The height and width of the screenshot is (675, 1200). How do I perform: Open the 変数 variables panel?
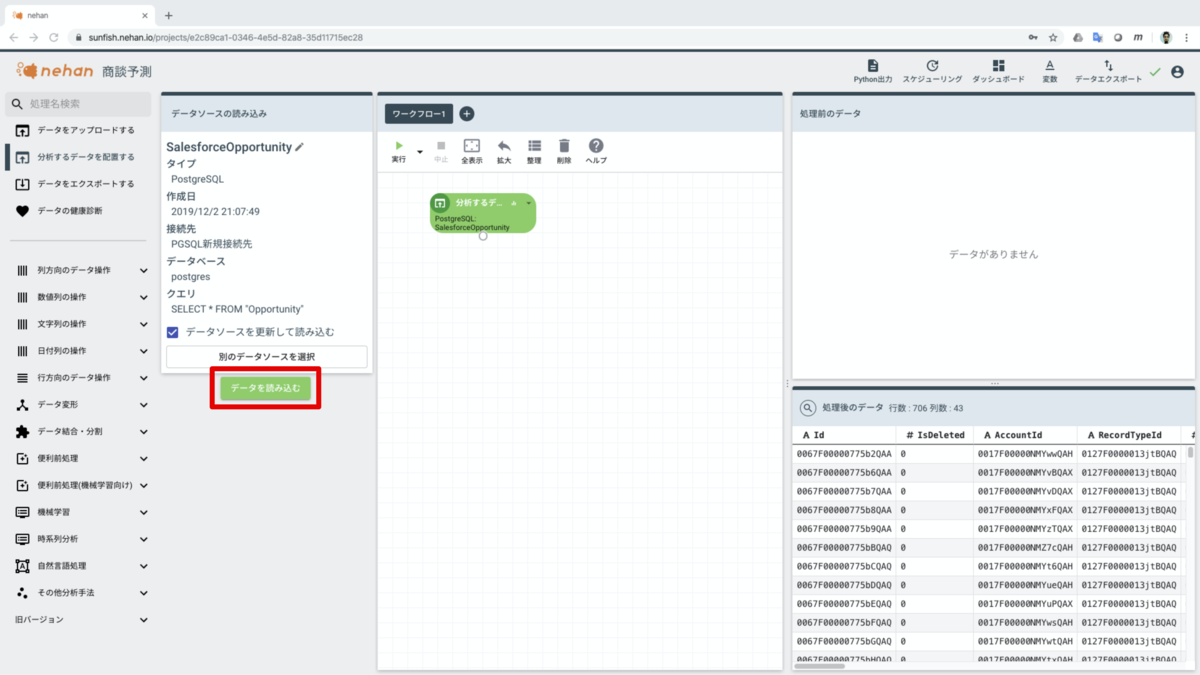[x=1049, y=71]
